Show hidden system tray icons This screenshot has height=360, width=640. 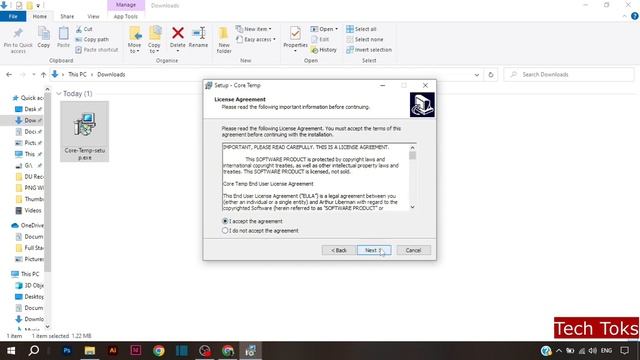(559, 351)
